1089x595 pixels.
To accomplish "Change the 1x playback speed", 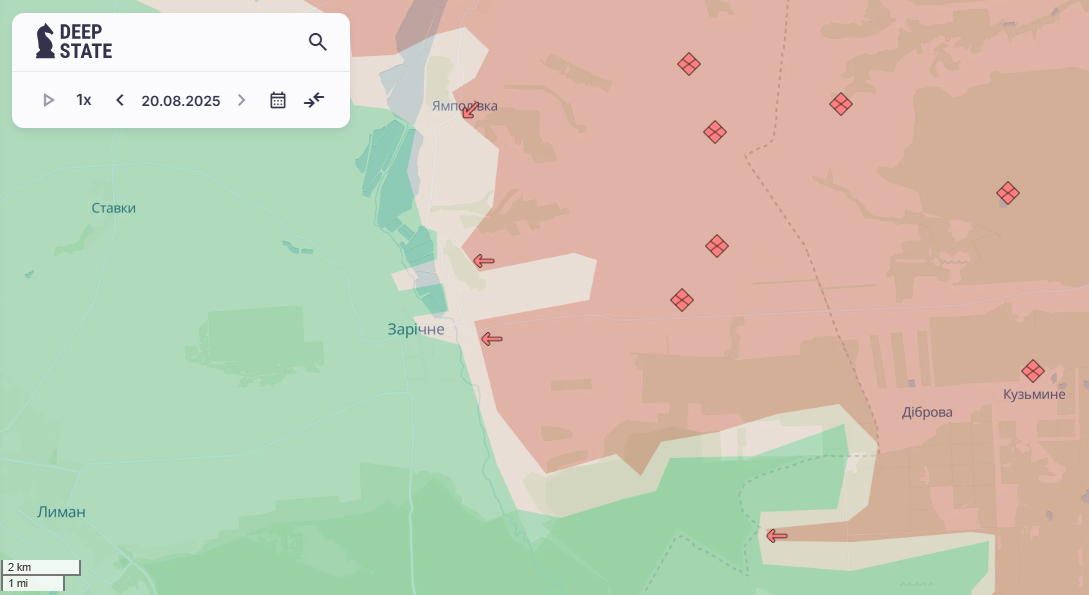I will 84,100.
